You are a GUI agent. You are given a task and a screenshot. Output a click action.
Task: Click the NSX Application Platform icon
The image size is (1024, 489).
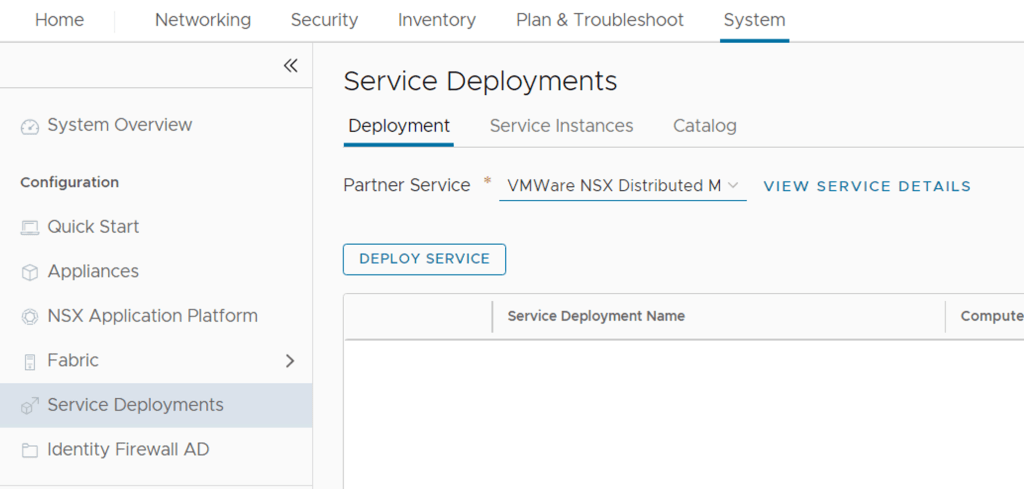tap(29, 317)
